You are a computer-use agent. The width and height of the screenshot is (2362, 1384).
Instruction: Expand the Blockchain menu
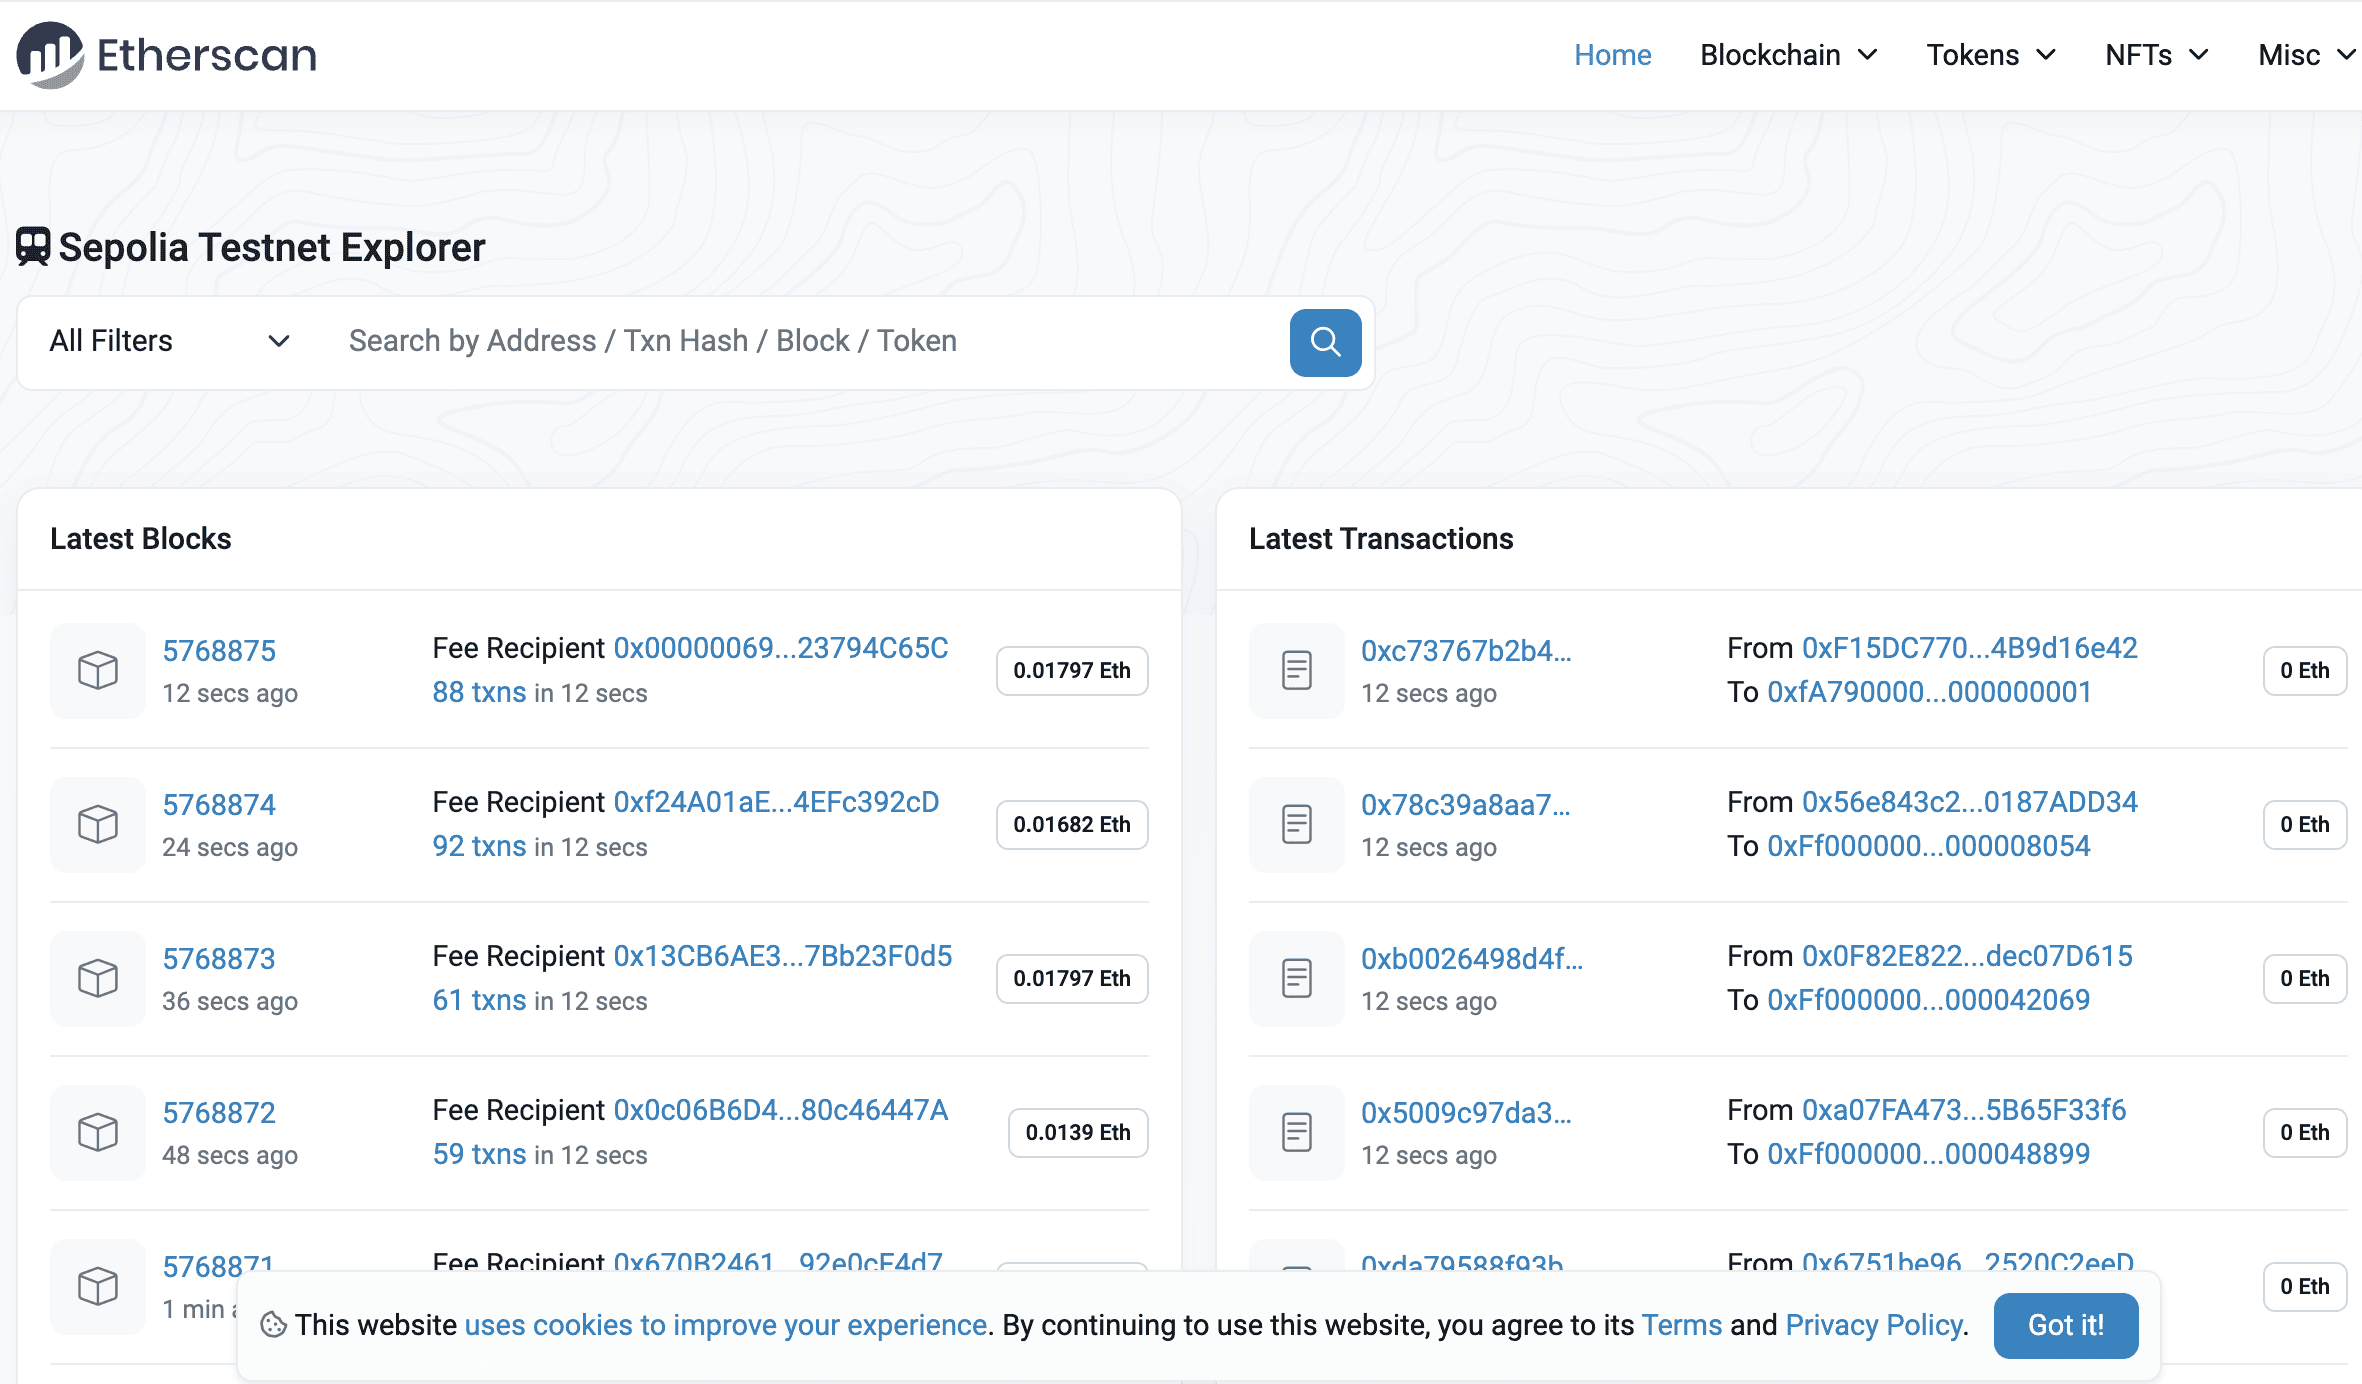click(x=1789, y=55)
